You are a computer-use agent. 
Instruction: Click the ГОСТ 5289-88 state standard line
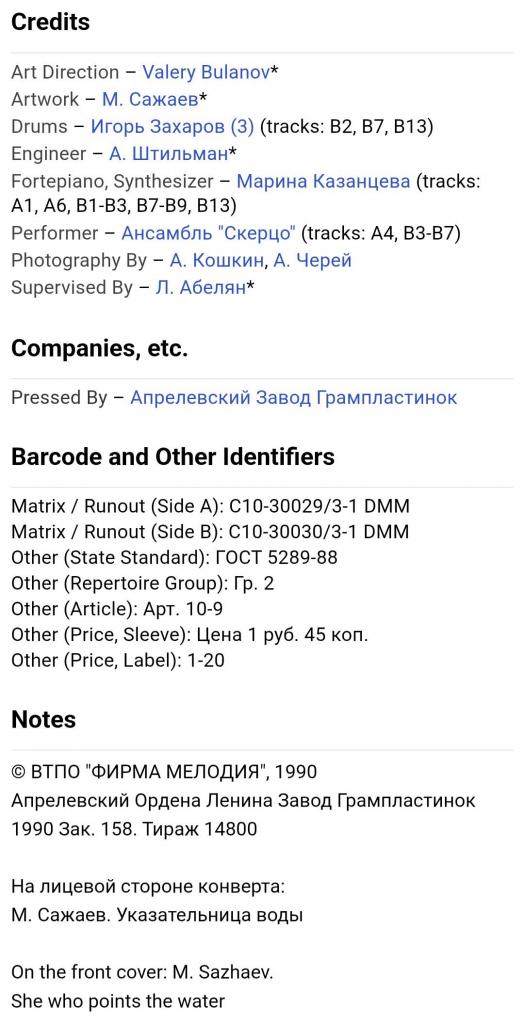[x=174, y=558]
